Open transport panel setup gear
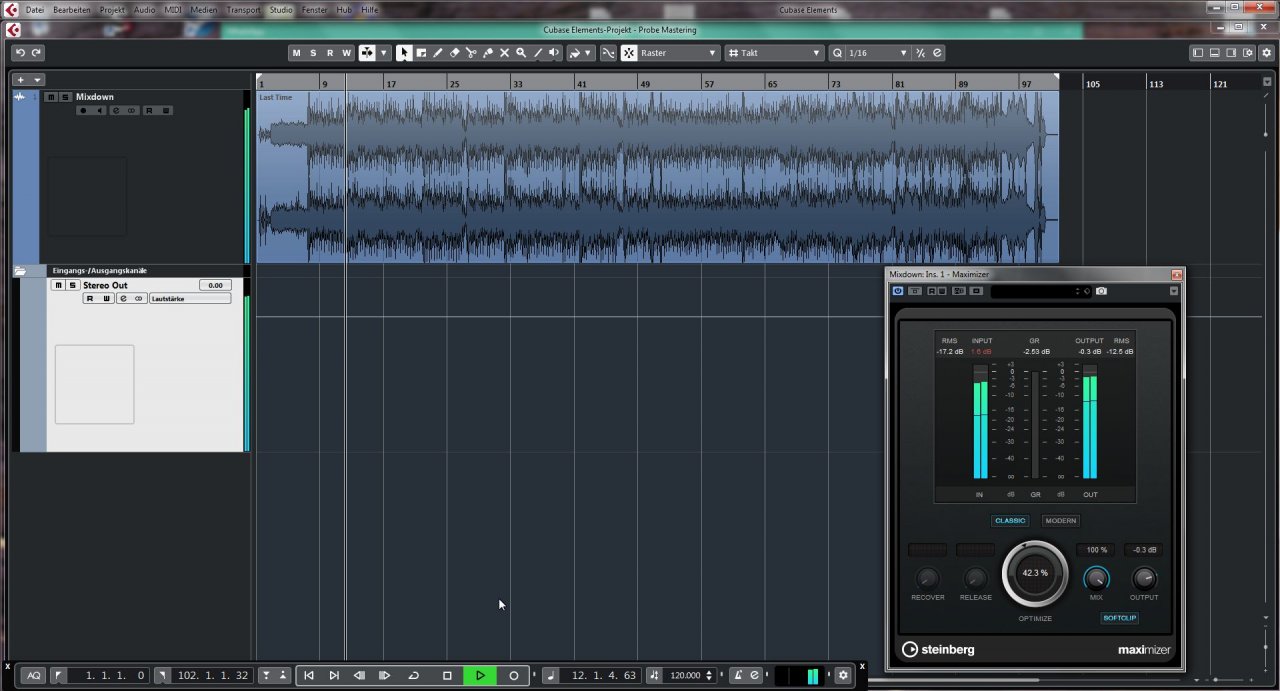Image resolution: width=1280 pixels, height=691 pixels. pyautogui.click(x=843, y=676)
